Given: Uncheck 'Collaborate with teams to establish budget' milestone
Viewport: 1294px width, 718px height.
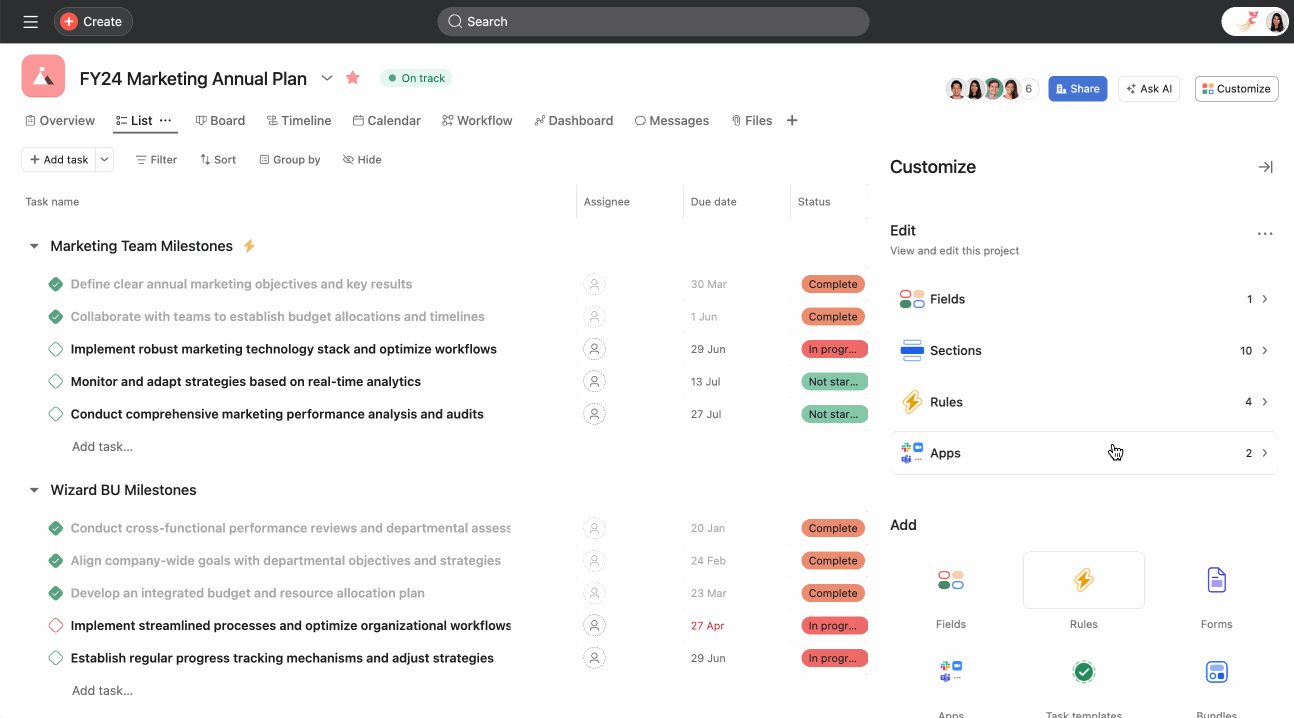Looking at the screenshot, I should click(x=56, y=317).
